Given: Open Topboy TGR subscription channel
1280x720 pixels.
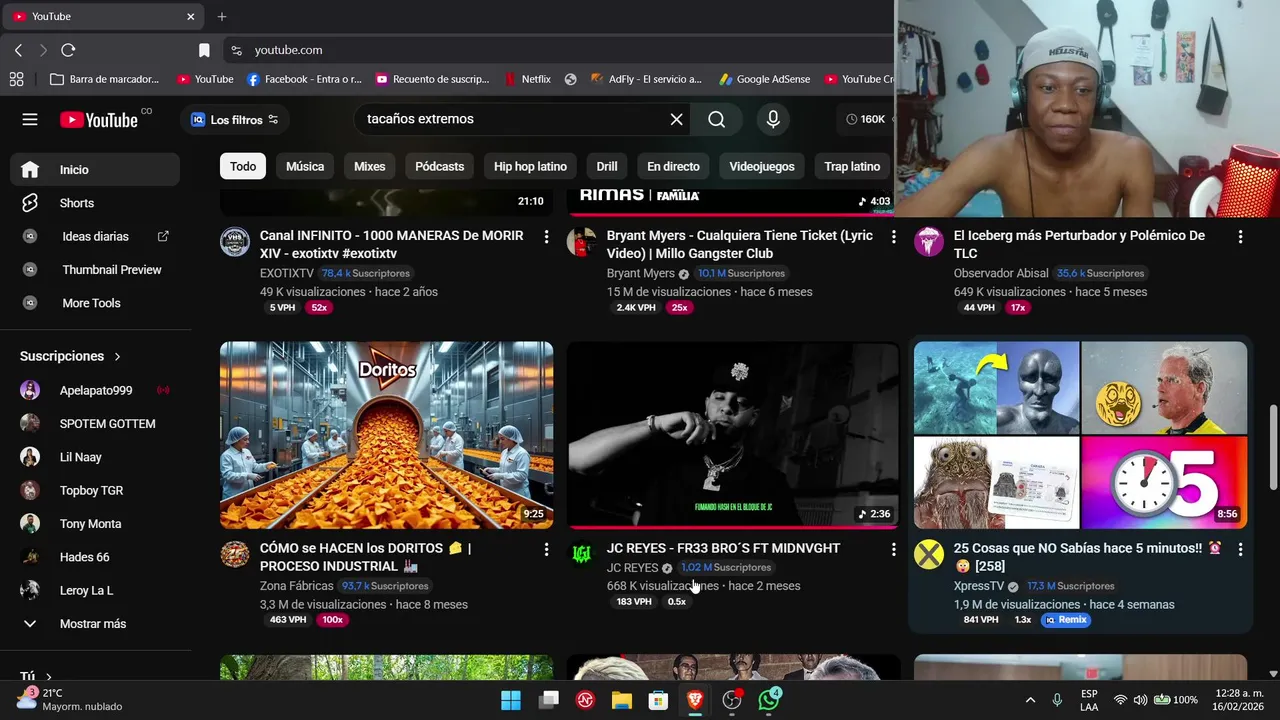Looking at the screenshot, I should (x=95, y=490).
